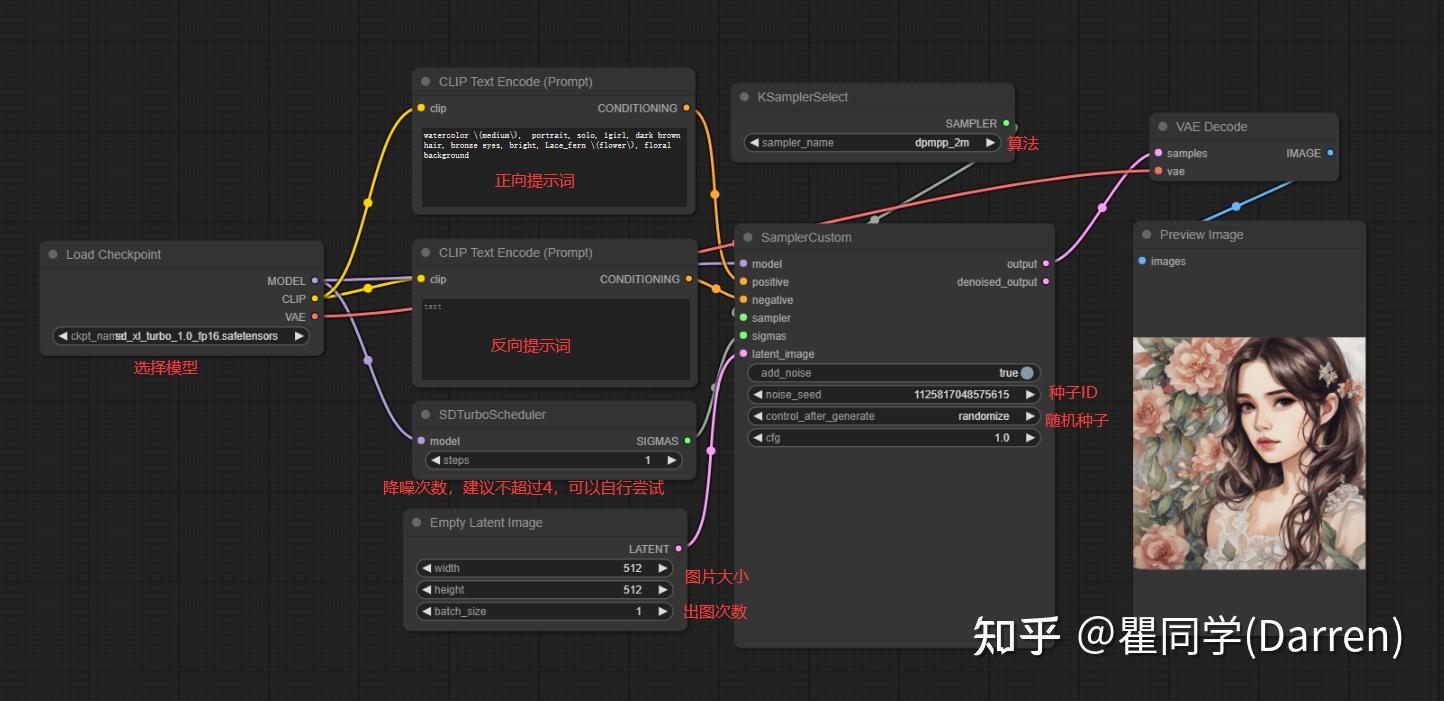Screen dimensions: 1444x701
Task: Click the generated watercolor girl preview image
Action: (x=1249, y=453)
